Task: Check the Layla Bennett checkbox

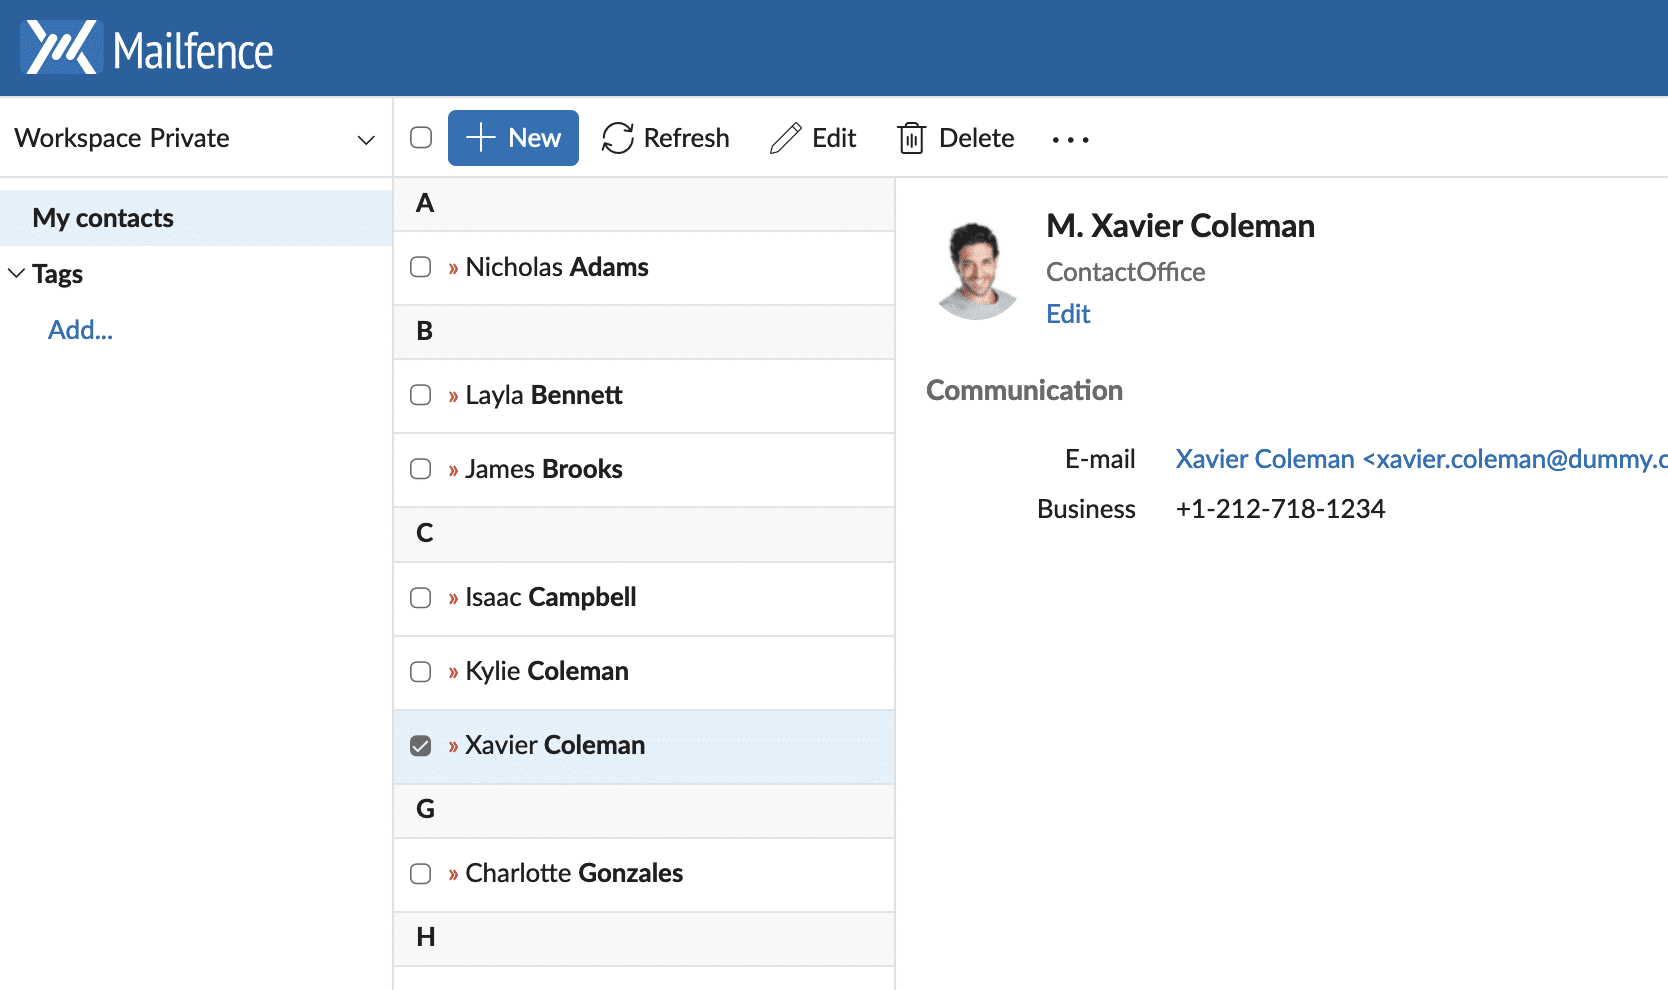Action: pos(421,395)
